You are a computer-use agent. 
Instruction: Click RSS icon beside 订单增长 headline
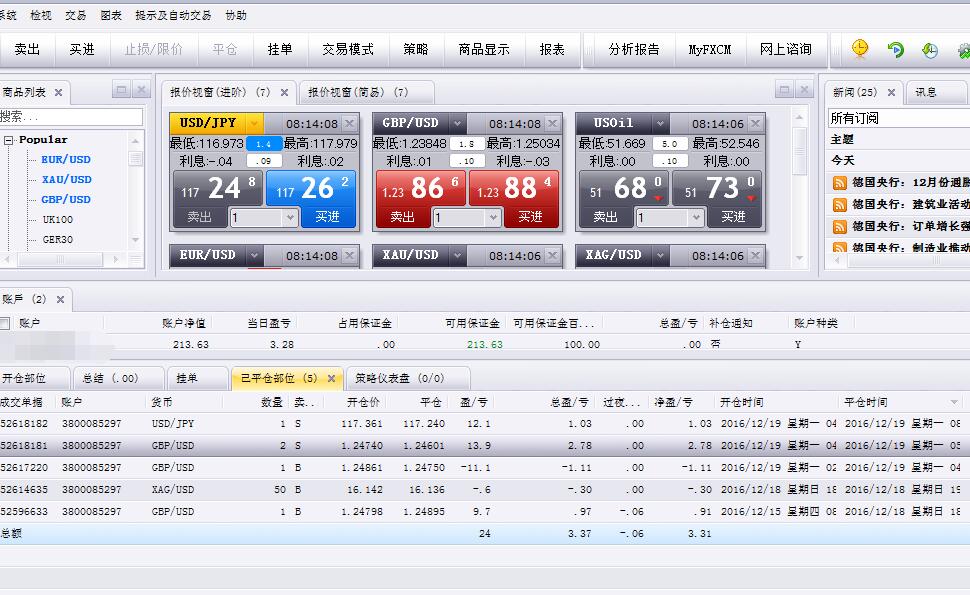[839, 226]
